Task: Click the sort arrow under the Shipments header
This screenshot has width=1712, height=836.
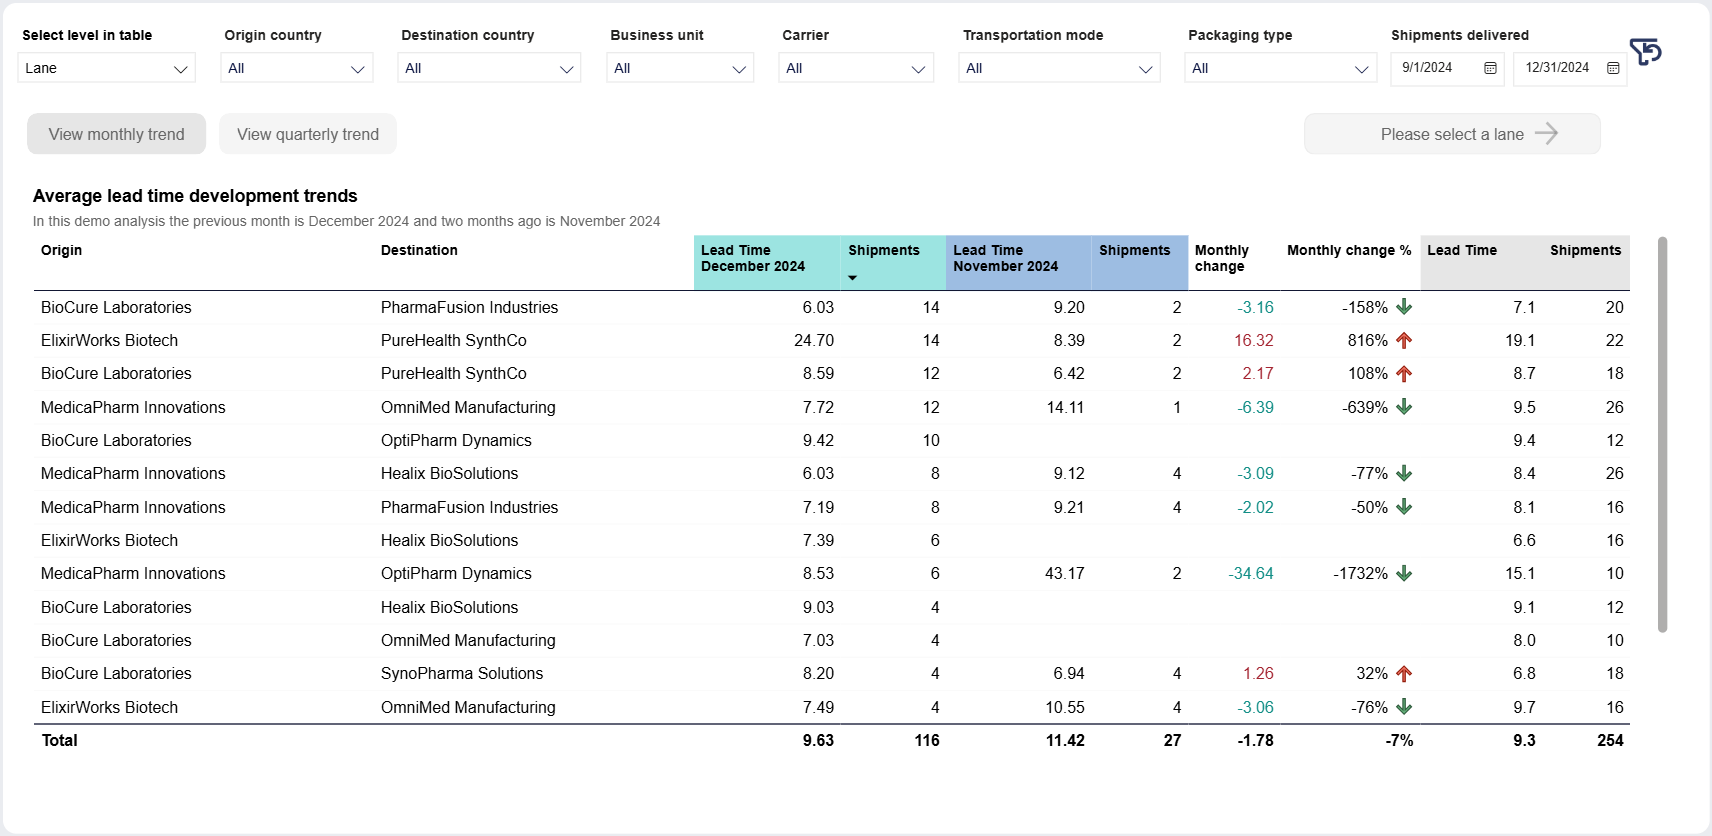Action: 853,278
